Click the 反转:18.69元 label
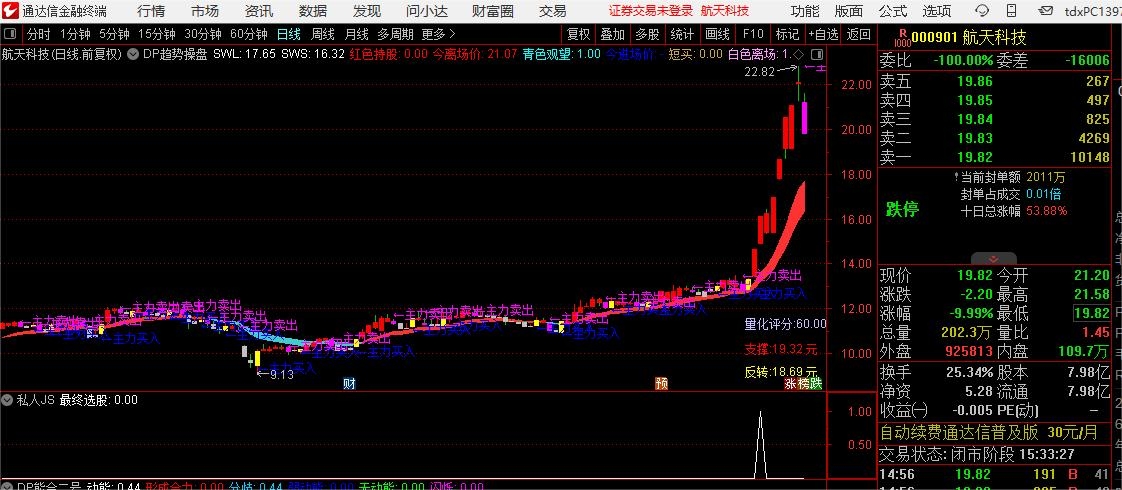Screen dimensions: 1122x490 pos(781,372)
